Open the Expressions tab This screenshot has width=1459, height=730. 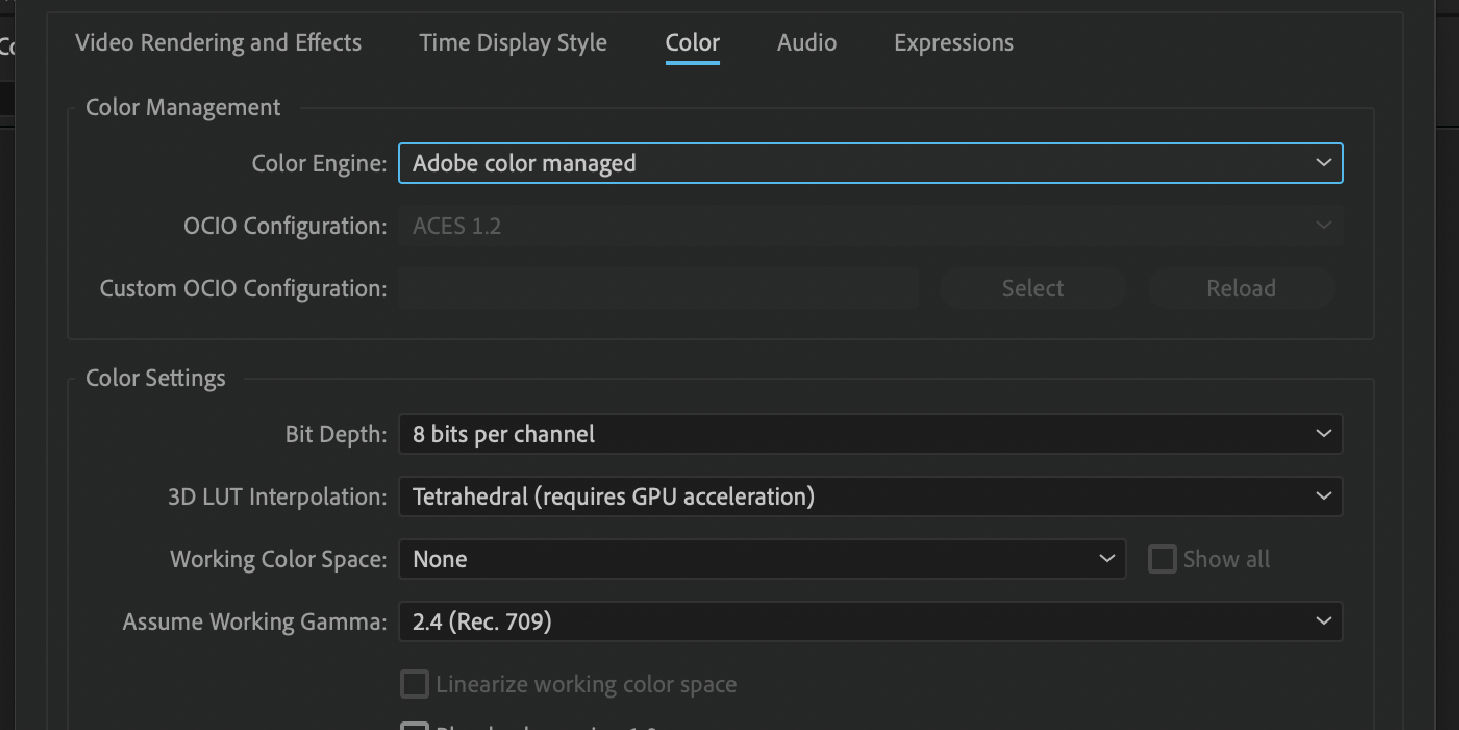click(953, 43)
